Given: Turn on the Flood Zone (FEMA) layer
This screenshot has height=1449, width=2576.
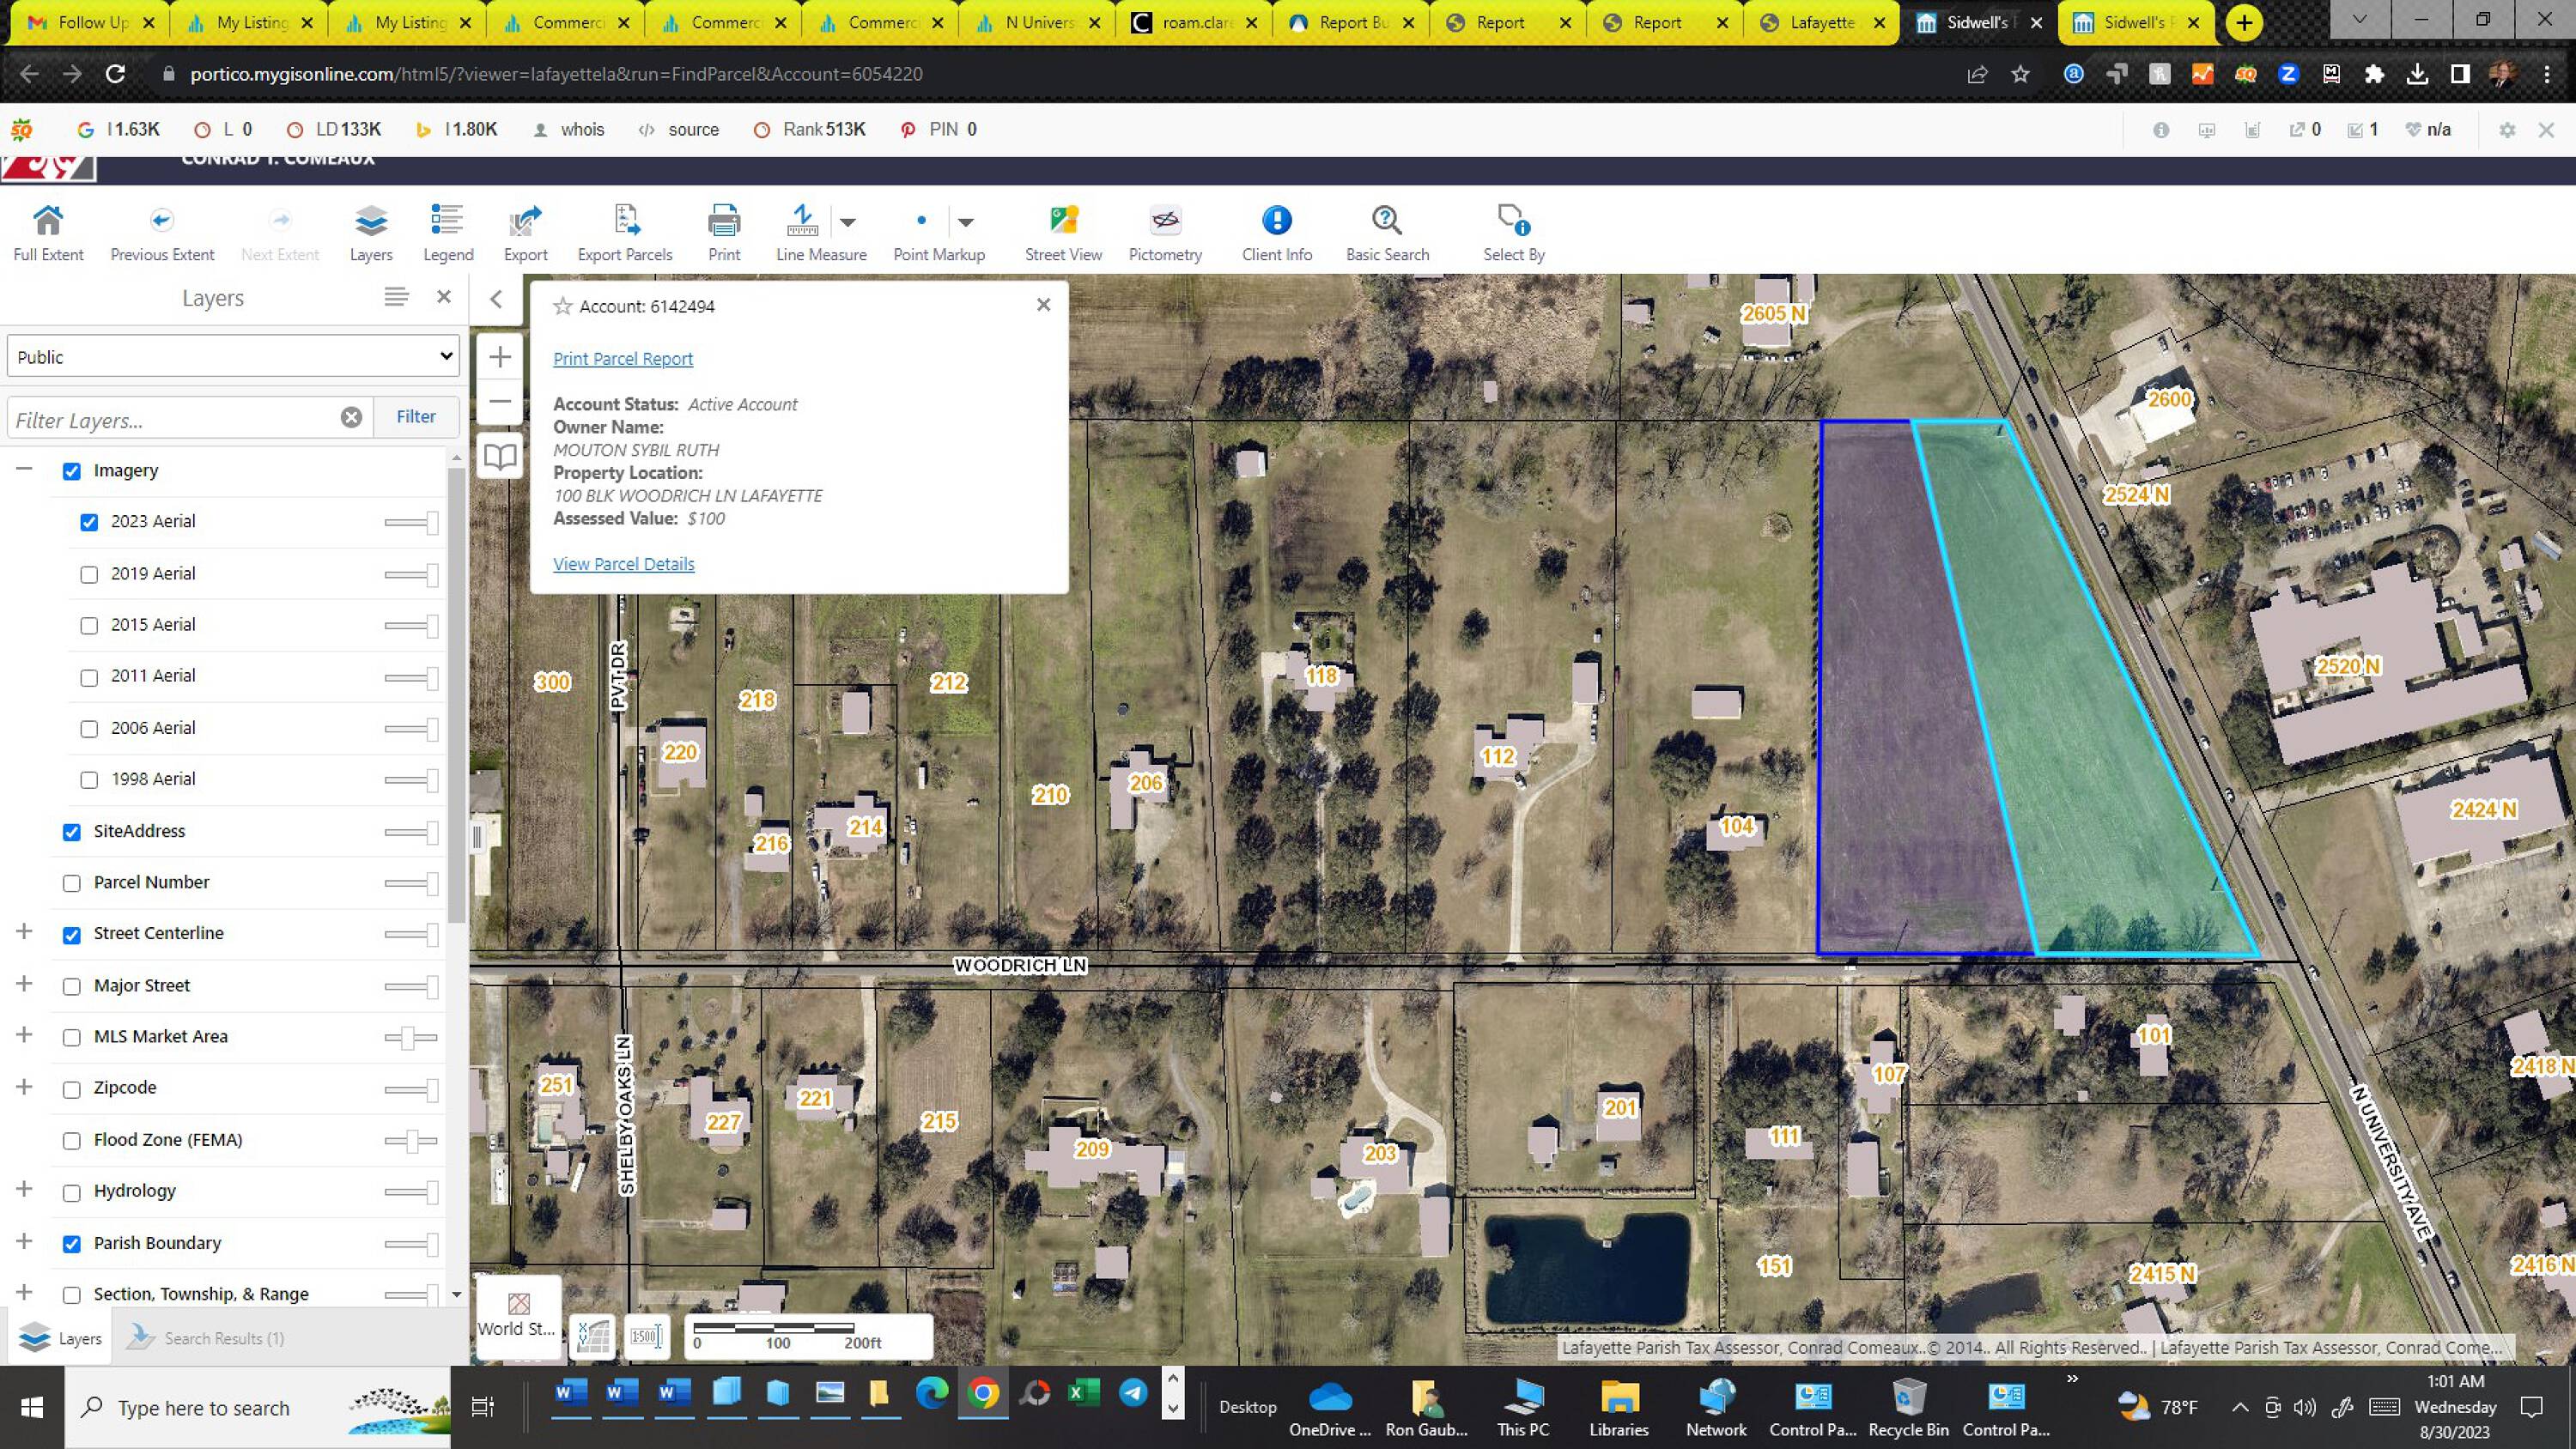Looking at the screenshot, I should pyautogui.click(x=72, y=1141).
